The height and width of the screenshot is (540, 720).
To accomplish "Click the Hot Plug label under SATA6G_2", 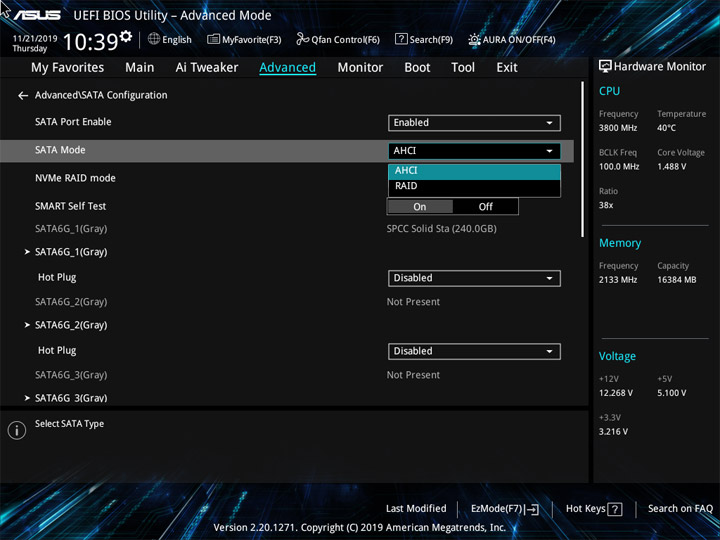I will [57, 350].
